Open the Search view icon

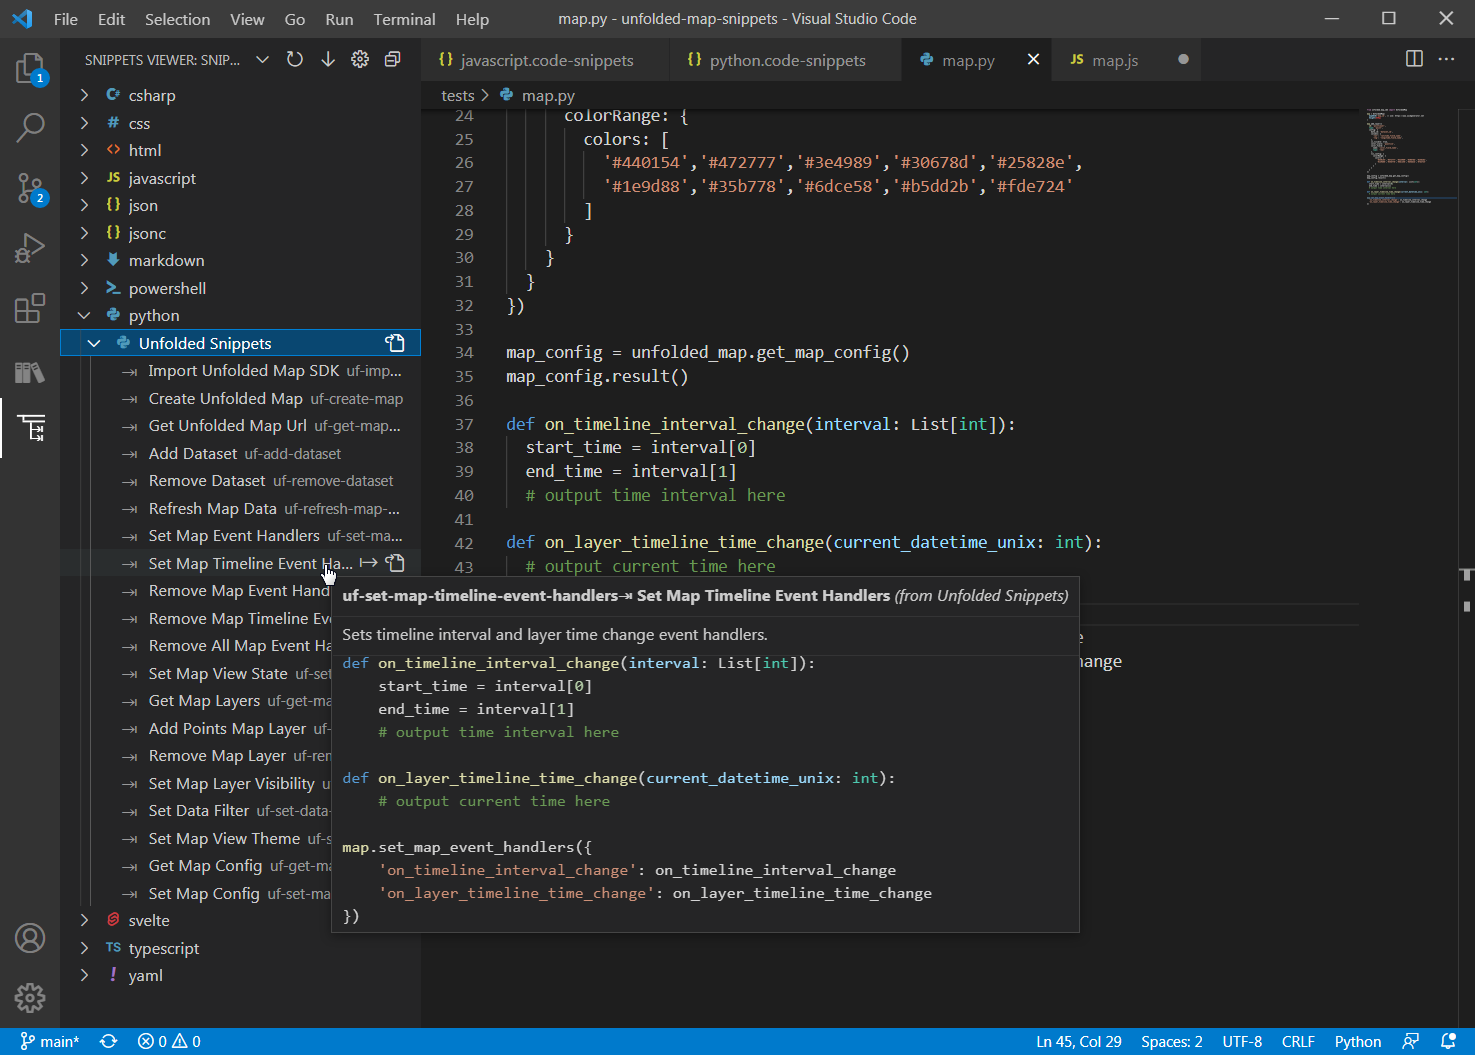click(30, 128)
